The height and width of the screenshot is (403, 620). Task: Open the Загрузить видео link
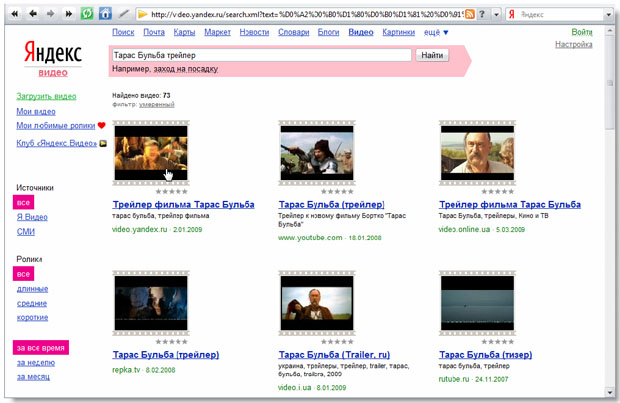[46, 96]
